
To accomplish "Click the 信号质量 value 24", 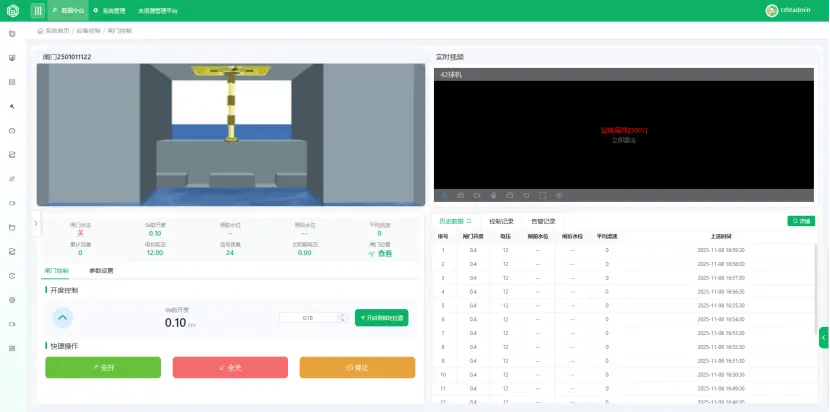I will point(230,253).
